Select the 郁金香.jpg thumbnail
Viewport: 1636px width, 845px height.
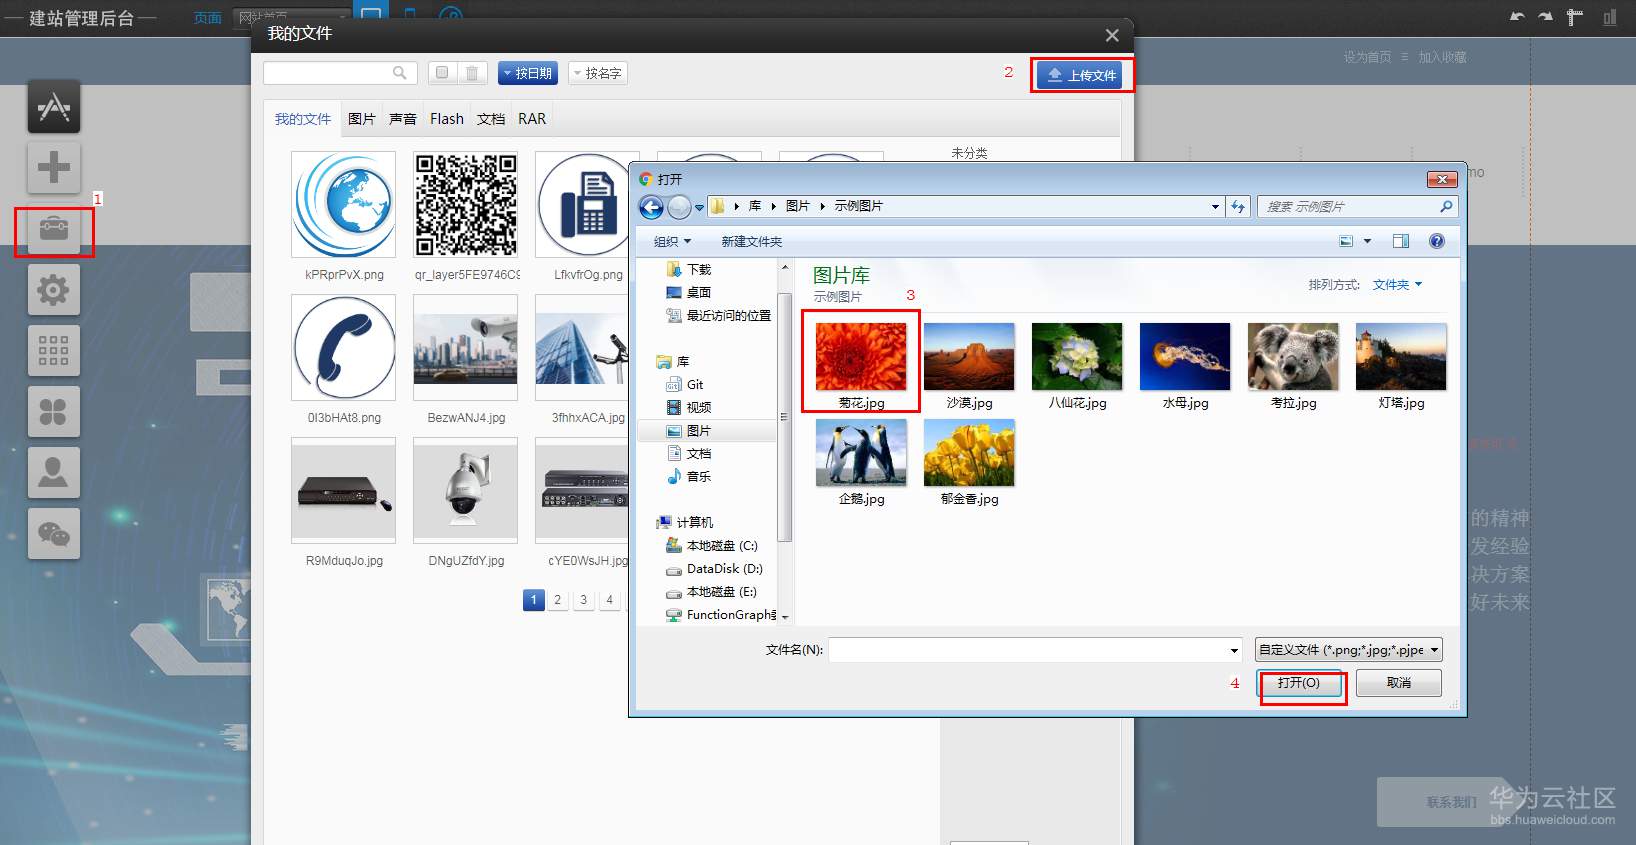(969, 453)
